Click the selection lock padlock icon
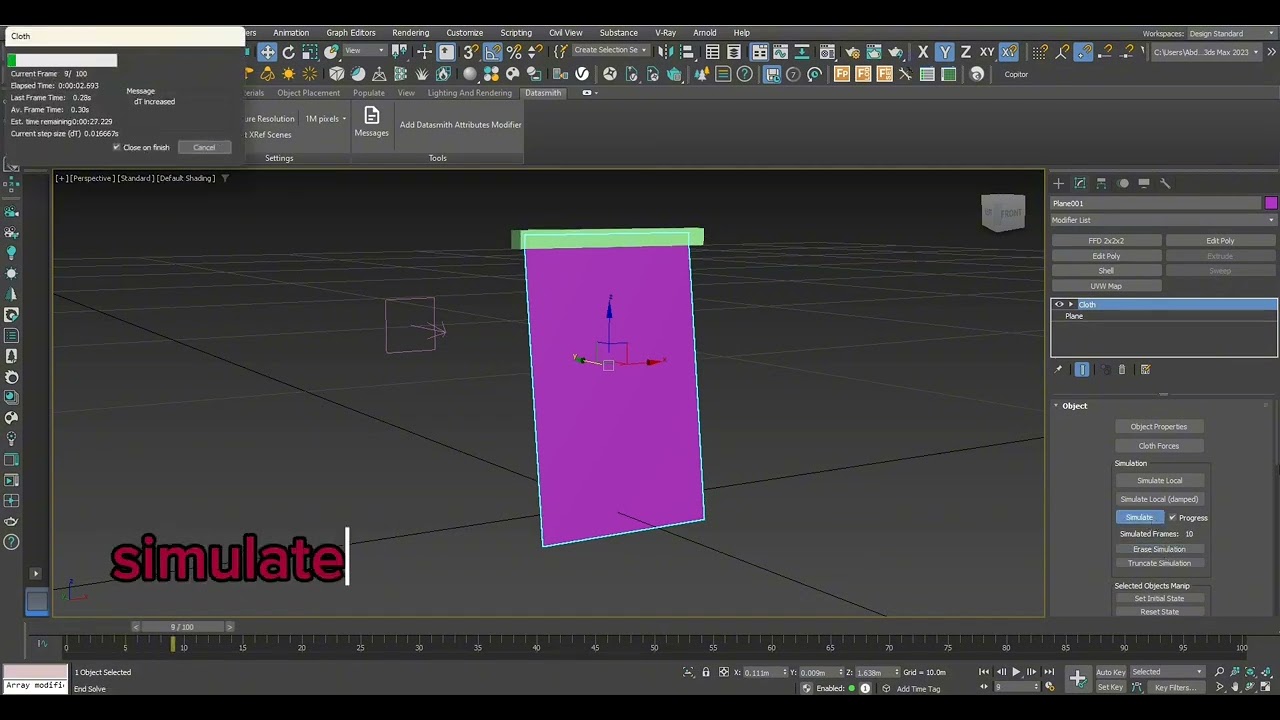The width and height of the screenshot is (1280, 720). click(706, 672)
